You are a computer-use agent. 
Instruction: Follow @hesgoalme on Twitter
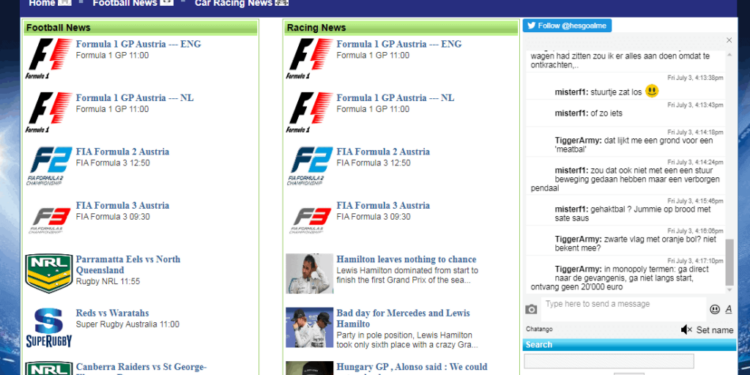point(567,26)
